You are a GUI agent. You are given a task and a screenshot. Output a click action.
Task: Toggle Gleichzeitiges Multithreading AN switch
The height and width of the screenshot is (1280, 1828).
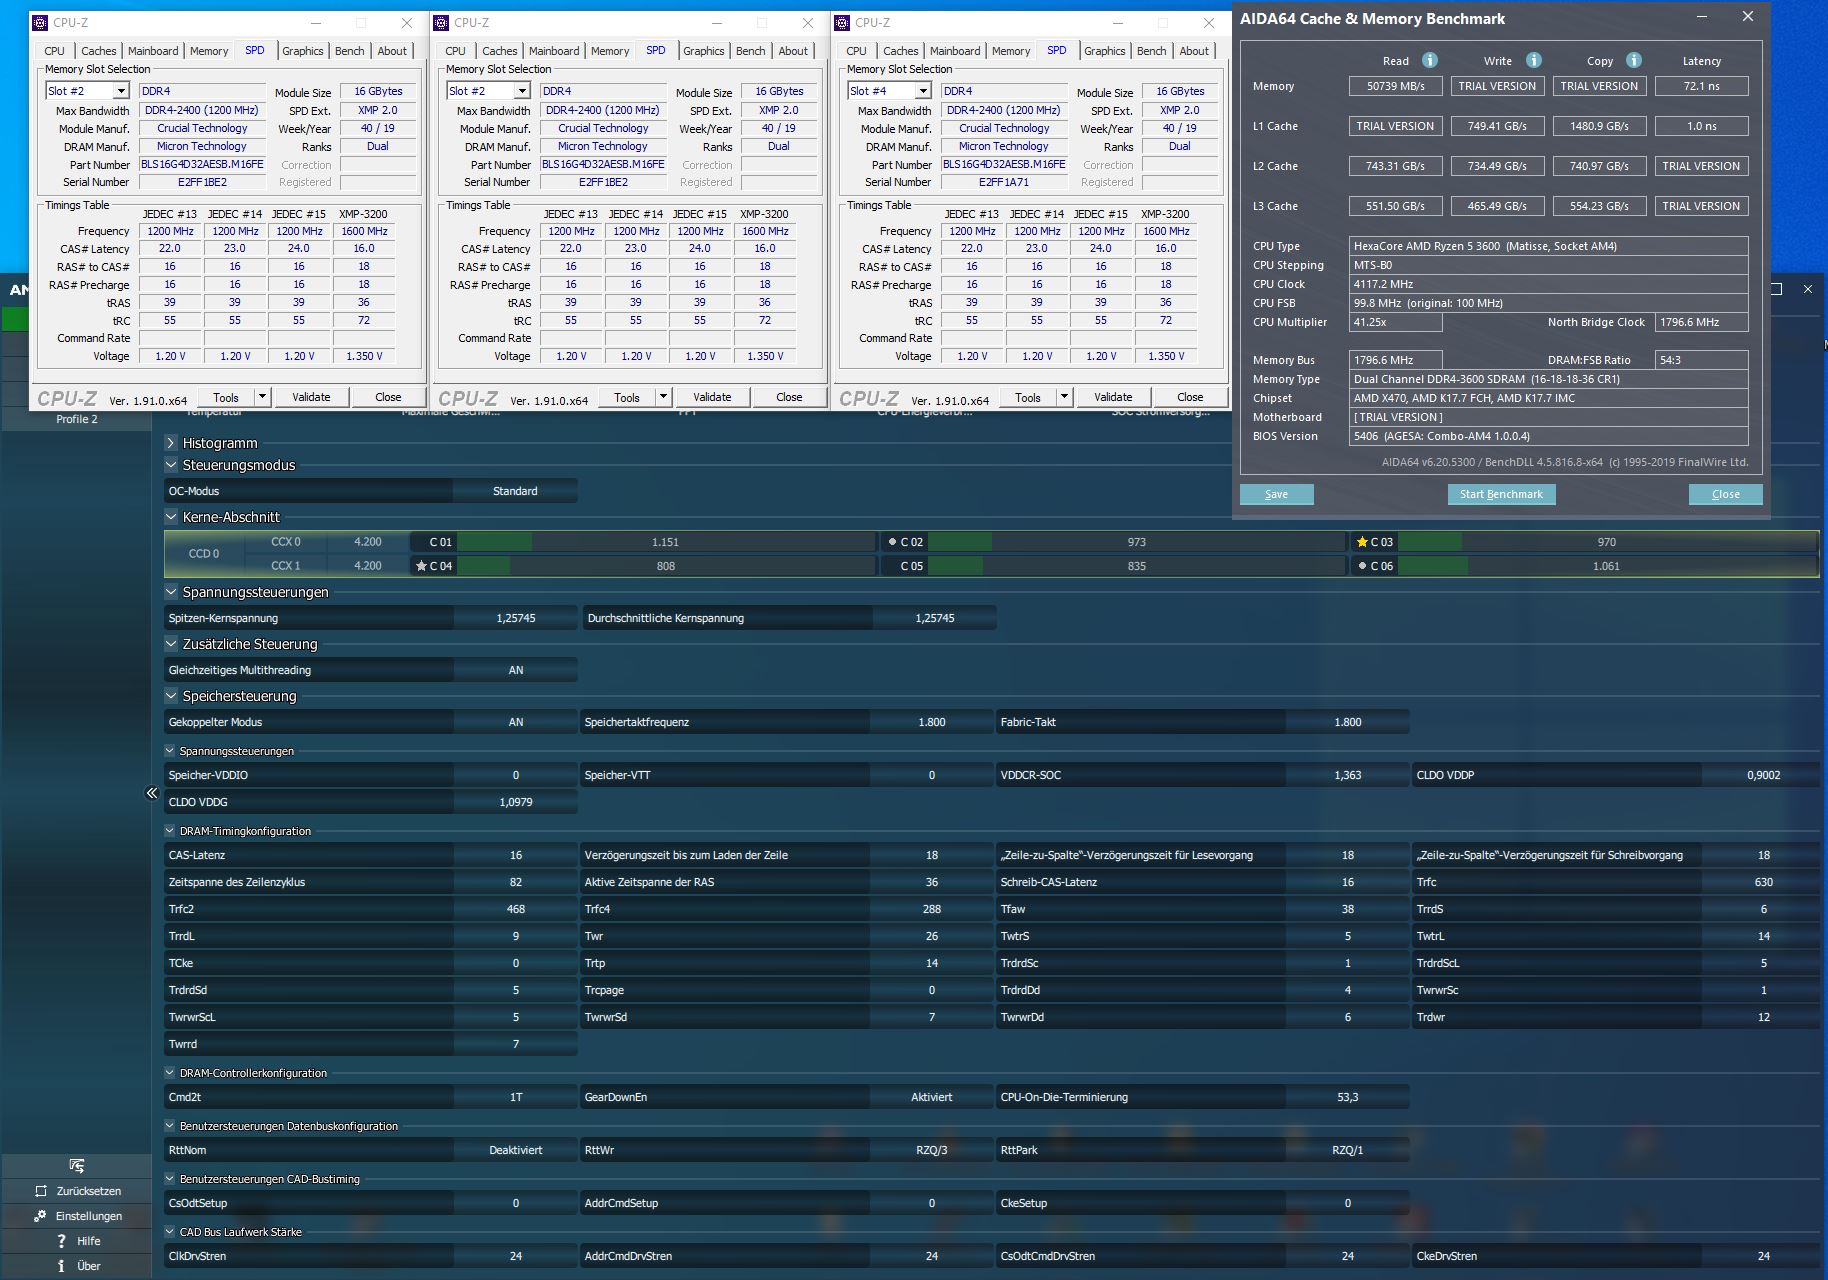coord(515,670)
